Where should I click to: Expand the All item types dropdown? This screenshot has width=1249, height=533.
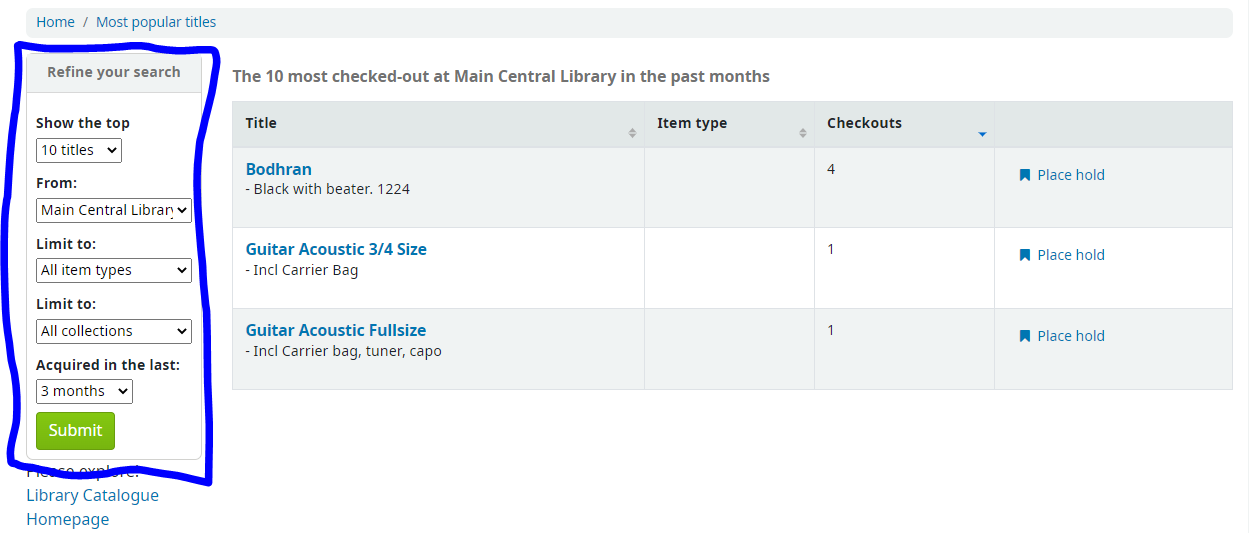pyautogui.click(x=114, y=270)
